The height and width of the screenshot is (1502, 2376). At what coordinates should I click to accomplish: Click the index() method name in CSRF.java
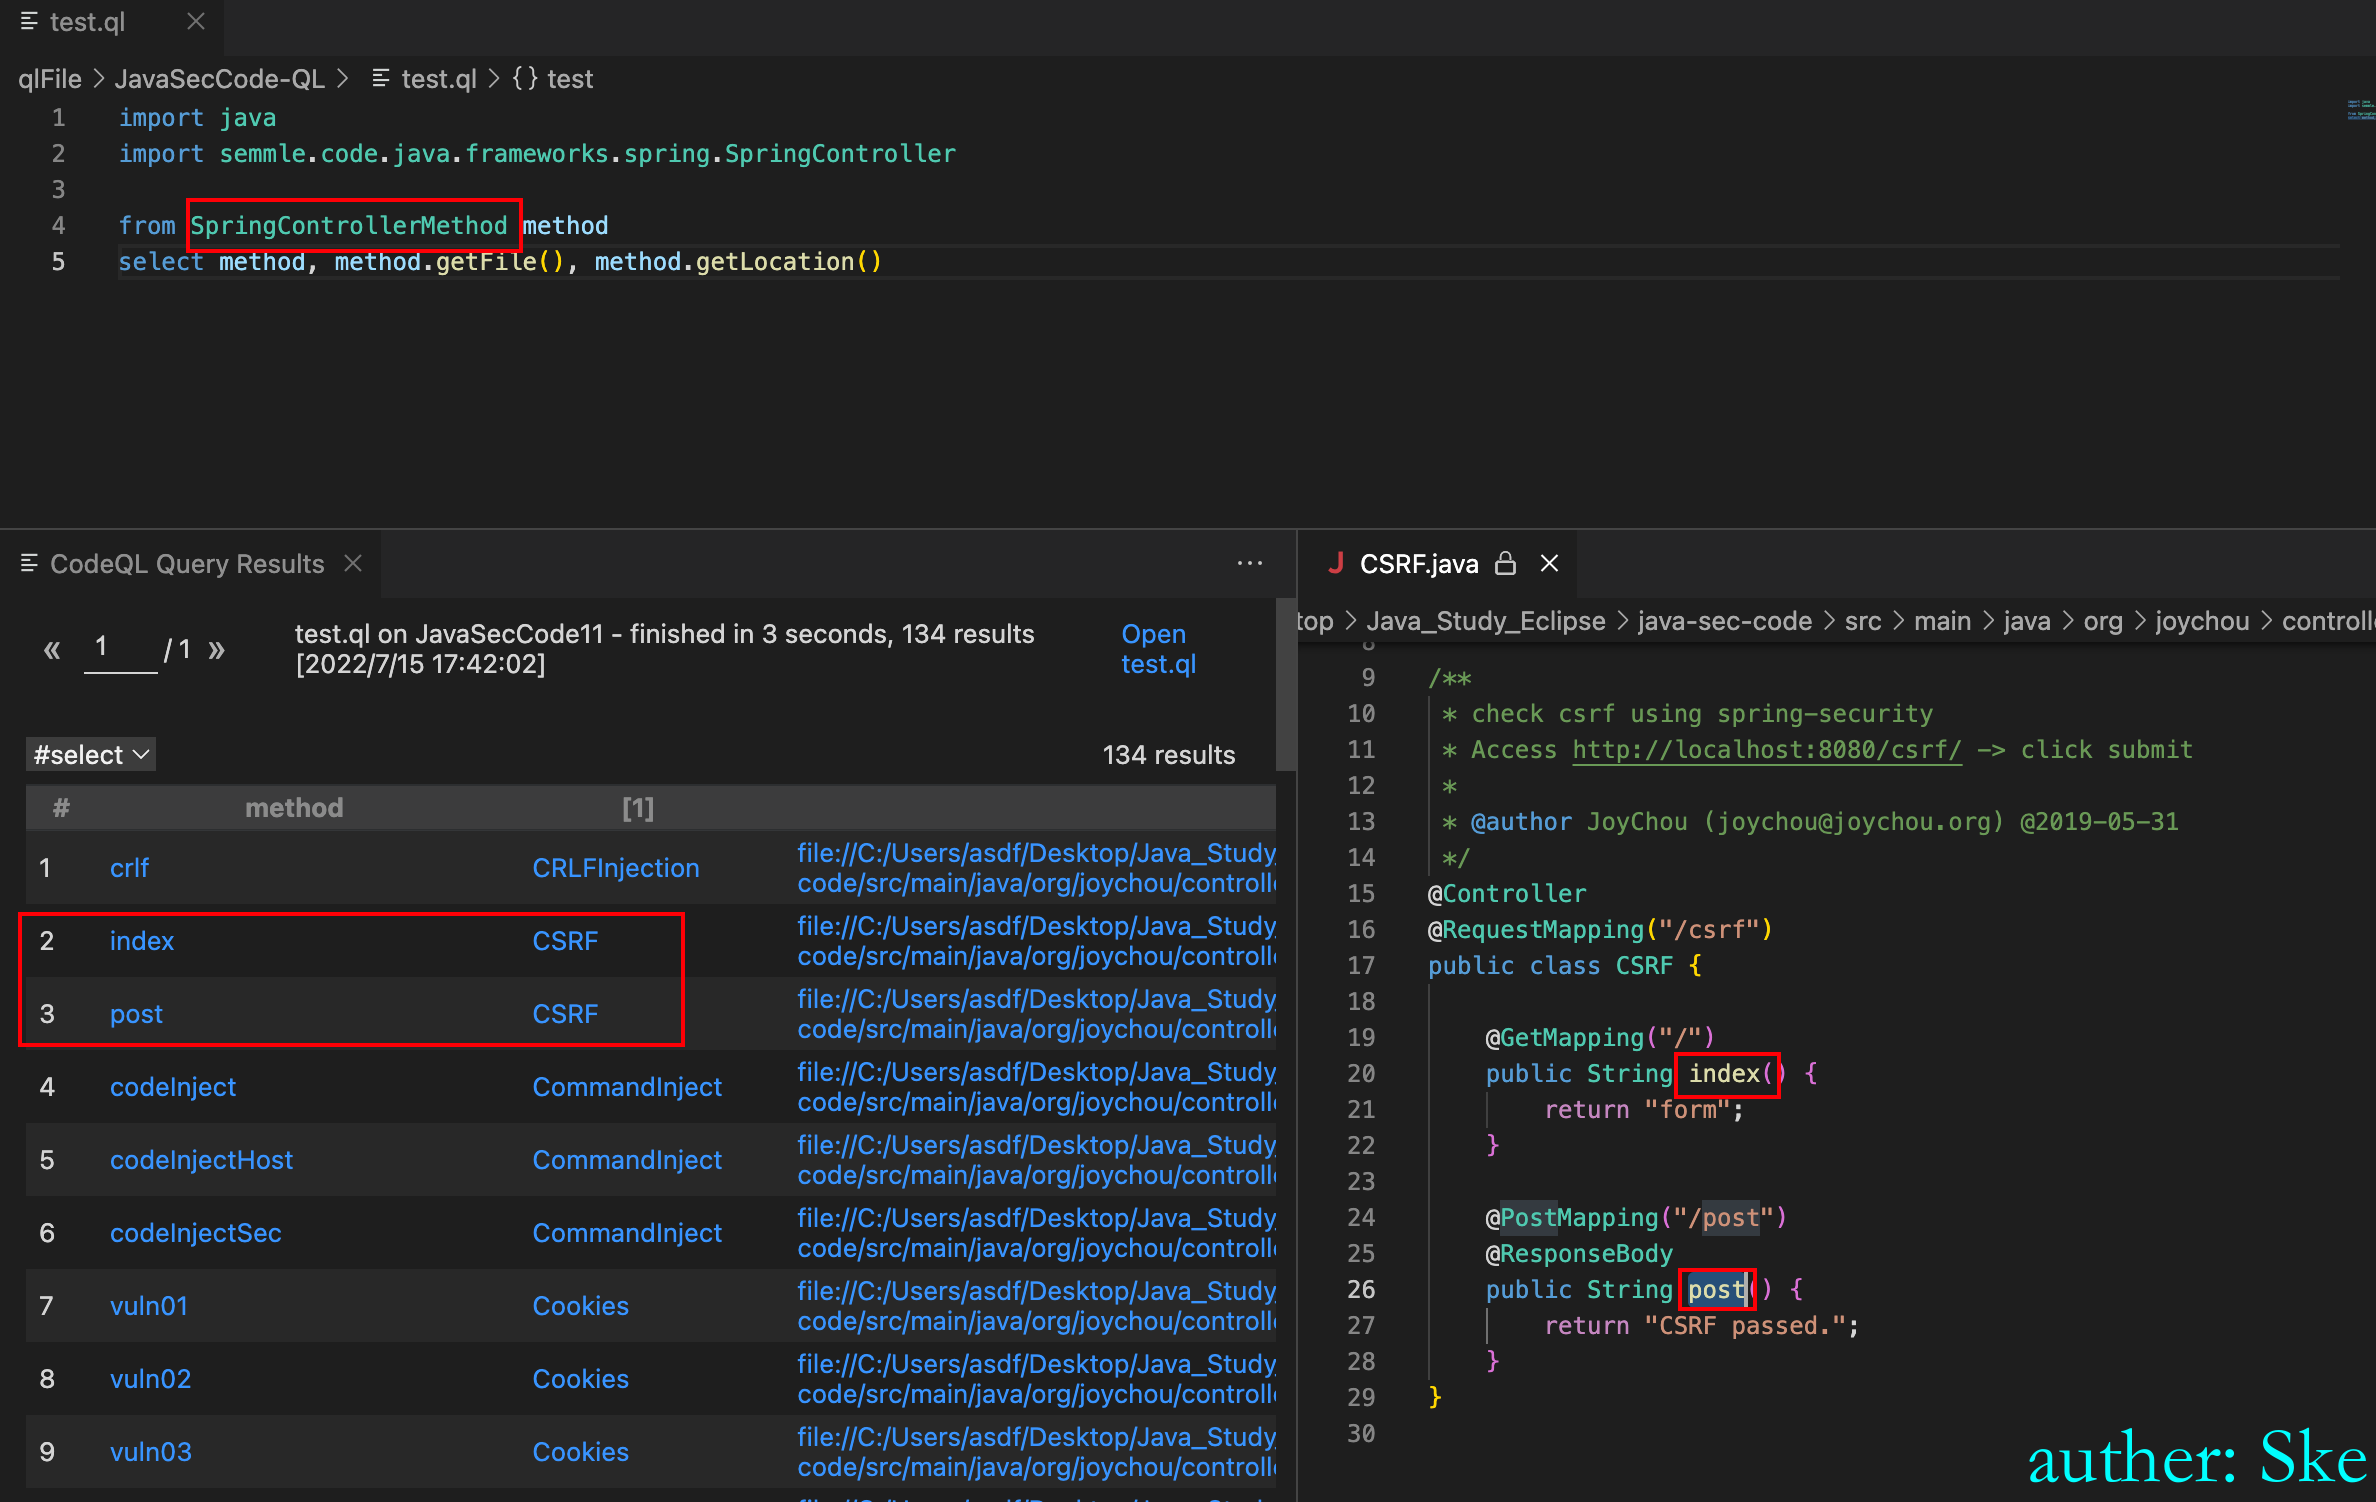point(1724,1074)
